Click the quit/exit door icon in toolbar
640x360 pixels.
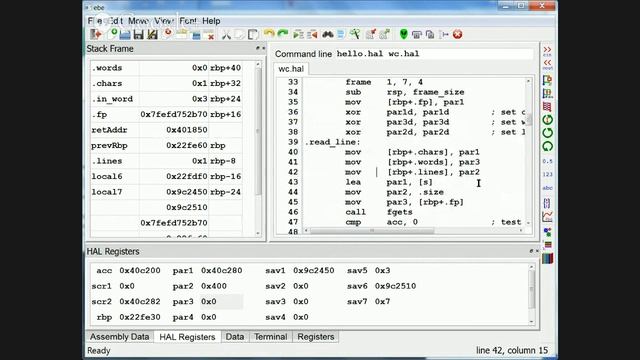tap(96, 35)
